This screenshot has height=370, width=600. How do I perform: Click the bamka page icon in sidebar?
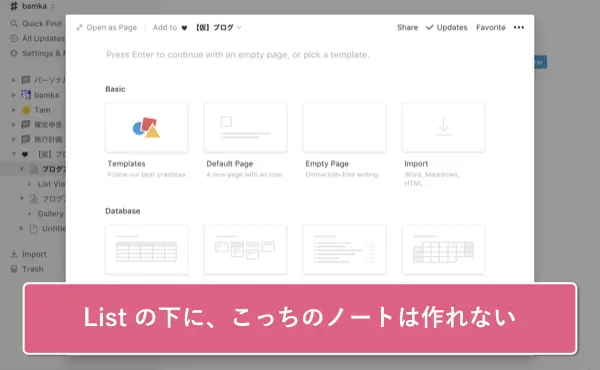coord(26,95)
